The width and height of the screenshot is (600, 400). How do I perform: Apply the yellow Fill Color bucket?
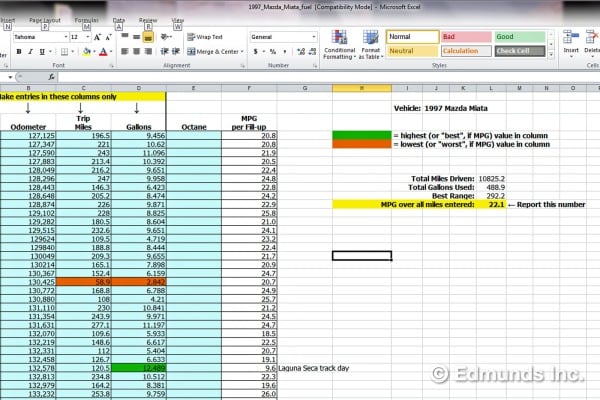click(x=86, y=52)
